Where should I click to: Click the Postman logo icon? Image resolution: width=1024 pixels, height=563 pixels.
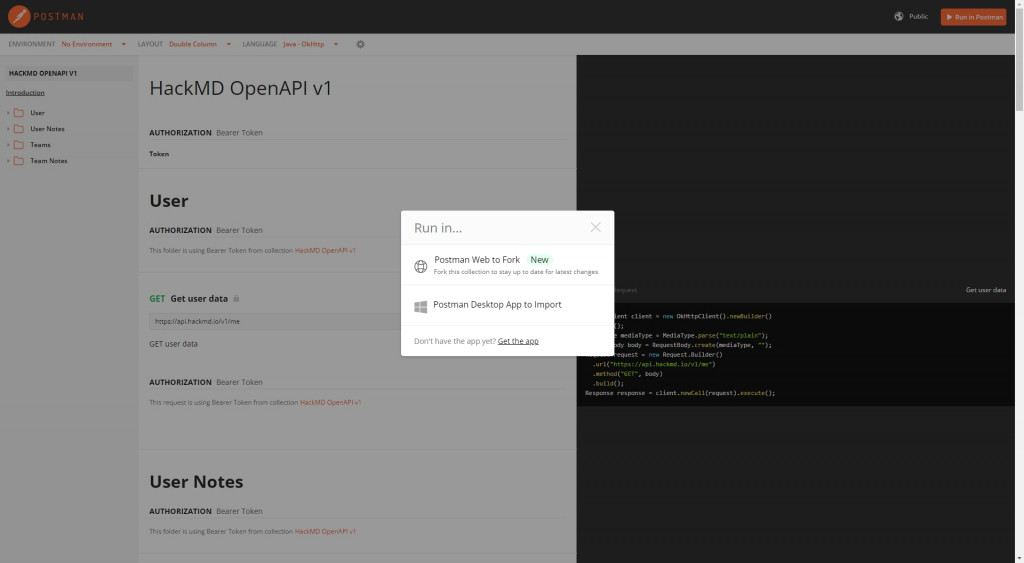(x=19, y=16)
